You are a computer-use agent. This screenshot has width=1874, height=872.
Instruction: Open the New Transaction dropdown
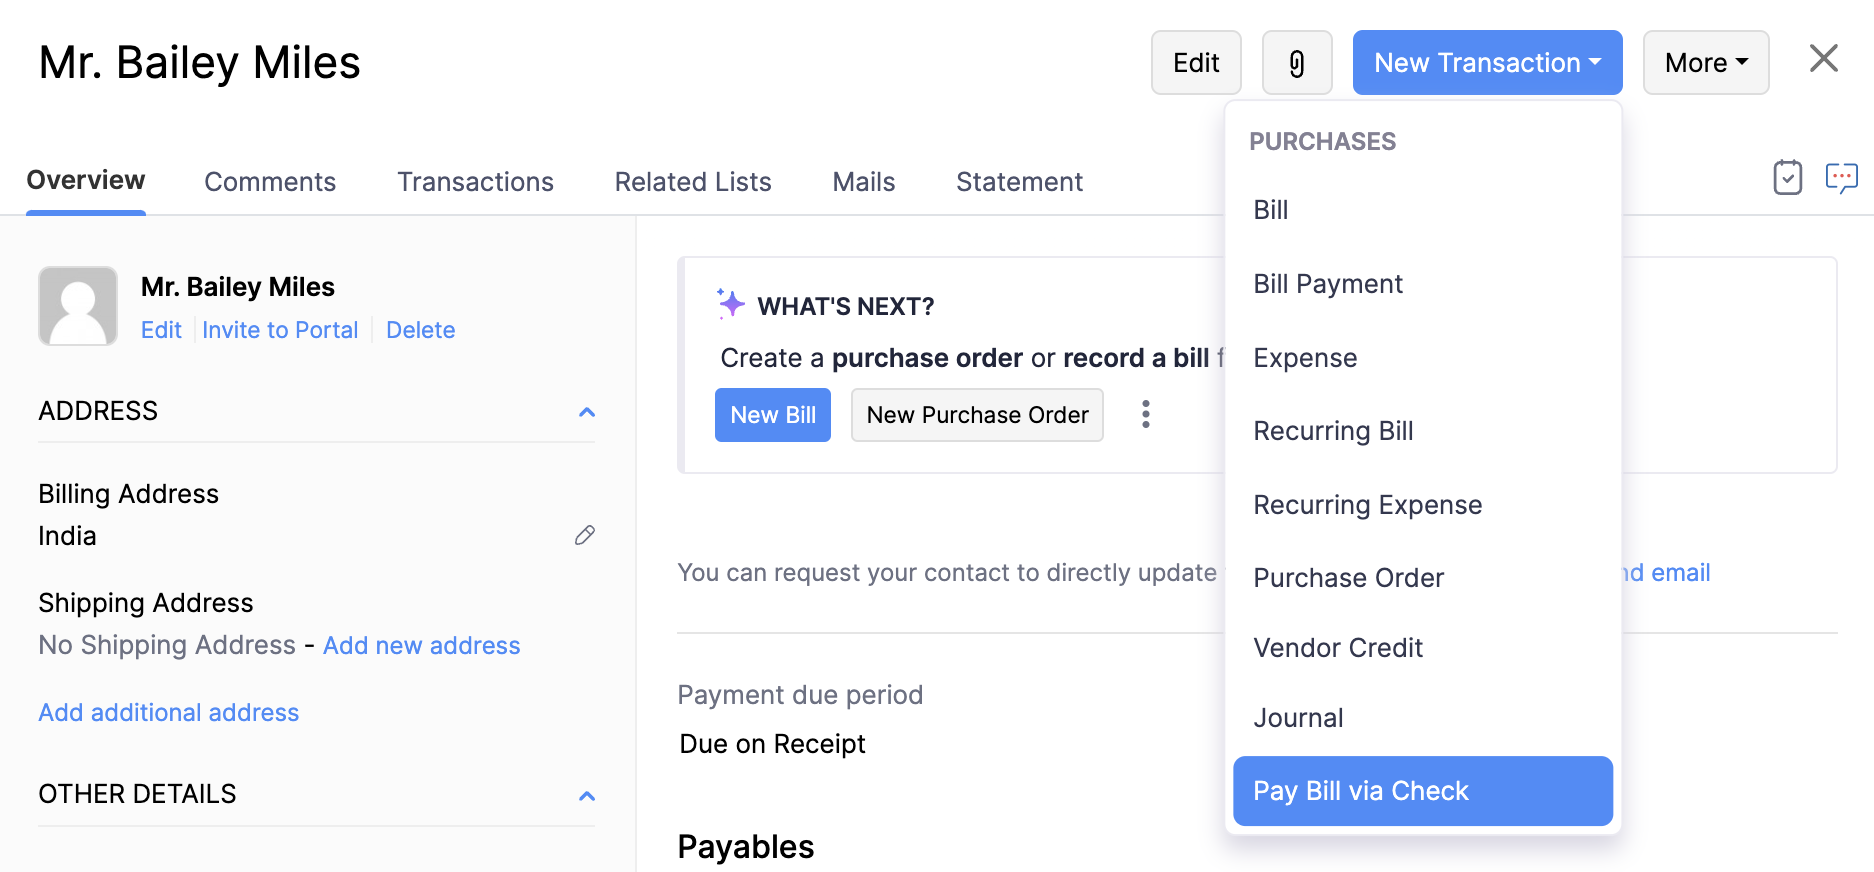(x=1486, y=63)
